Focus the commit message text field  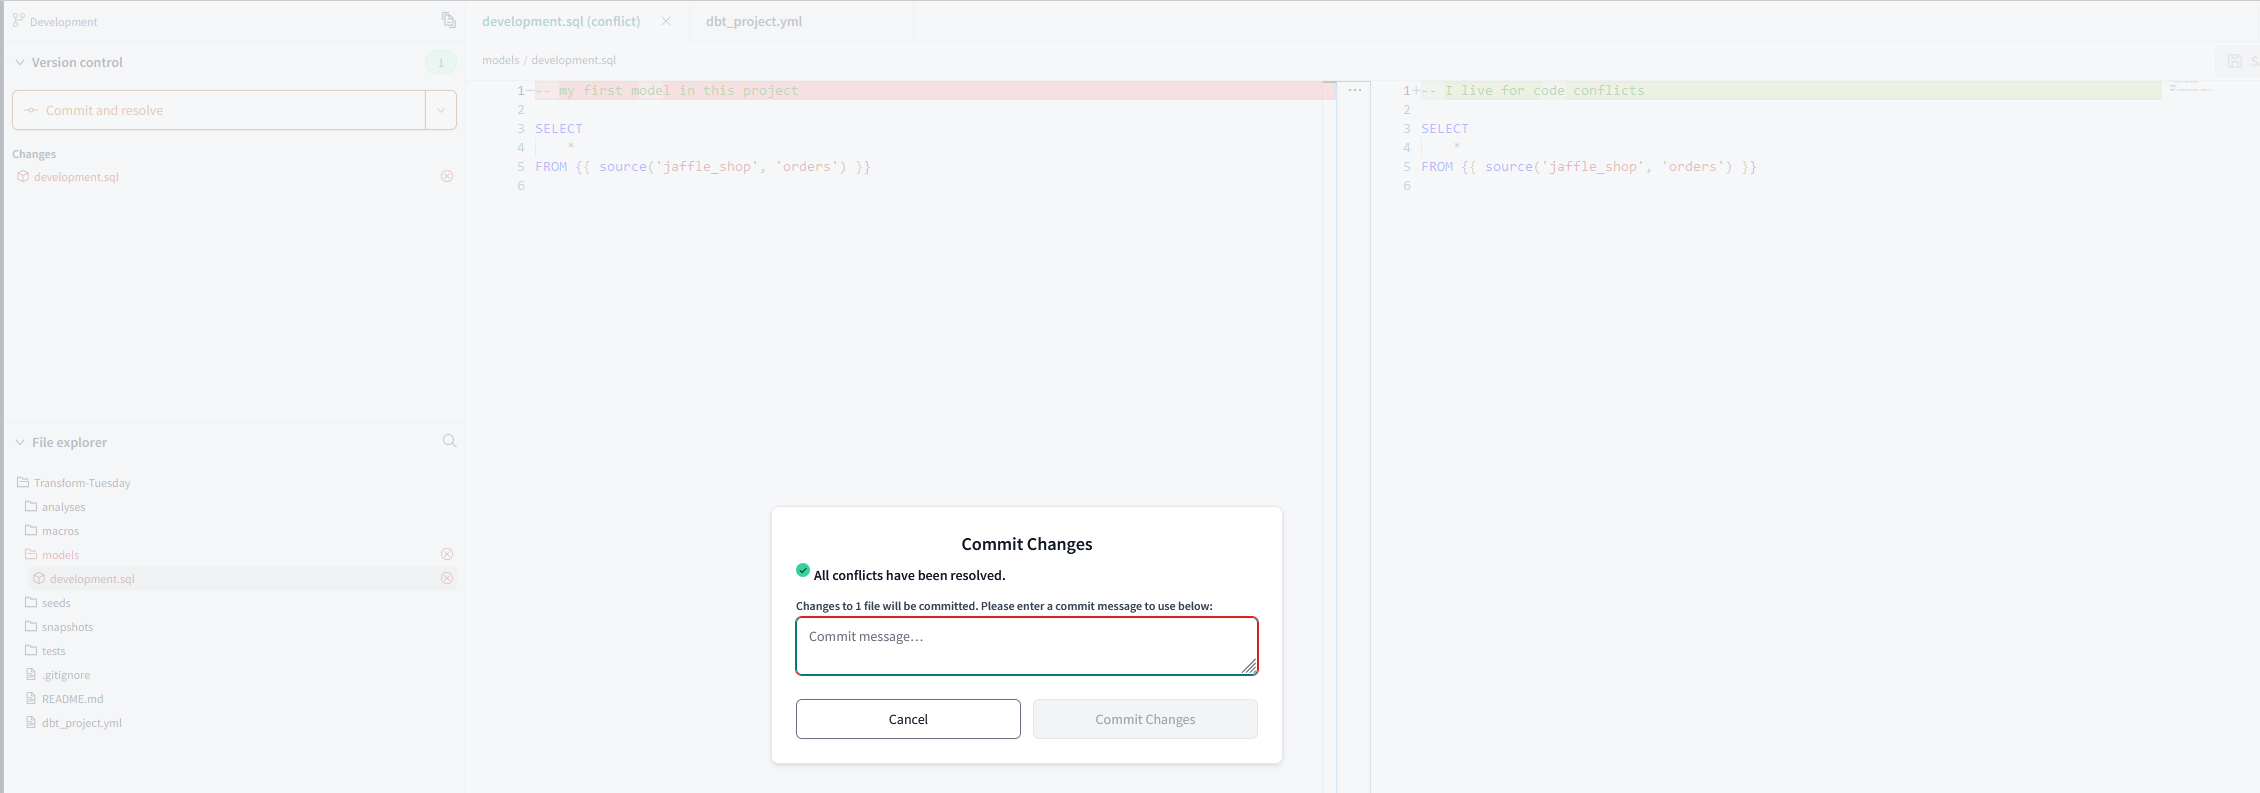click(x=1026, y=646)
